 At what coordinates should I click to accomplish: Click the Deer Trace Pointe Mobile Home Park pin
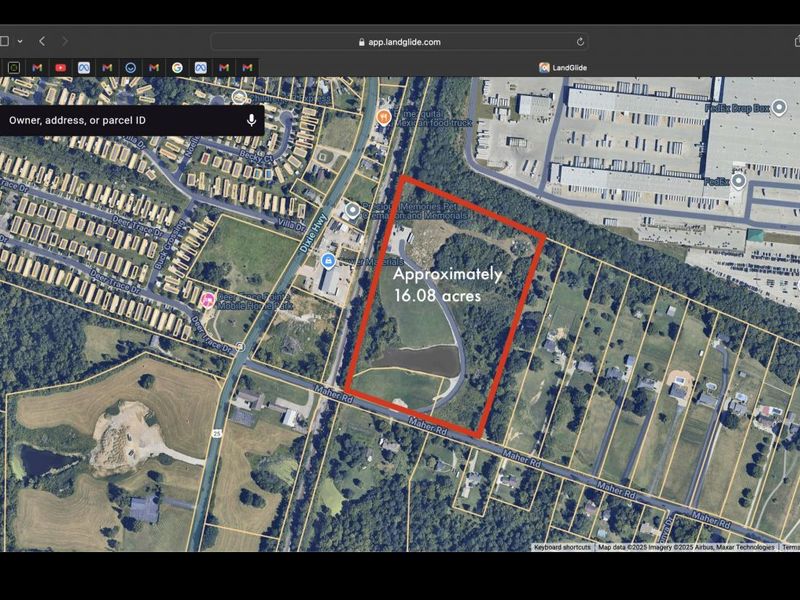pos(208,299)
